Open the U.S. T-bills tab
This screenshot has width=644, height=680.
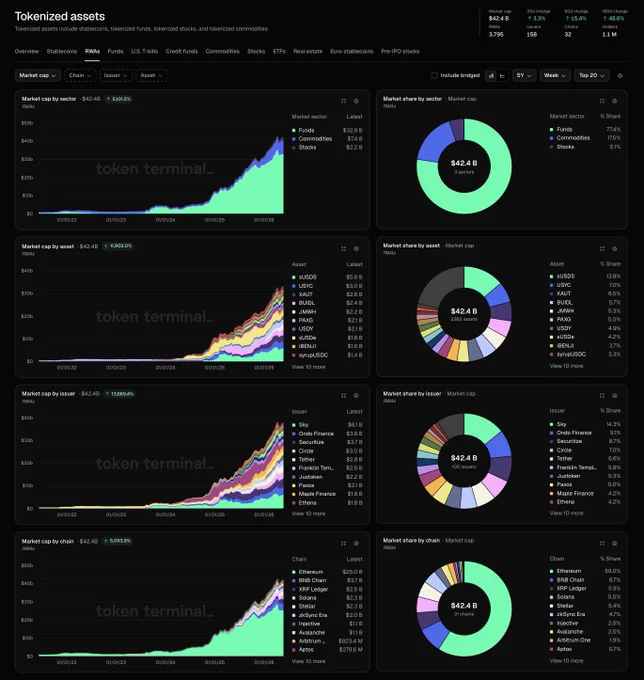[144, 51]
